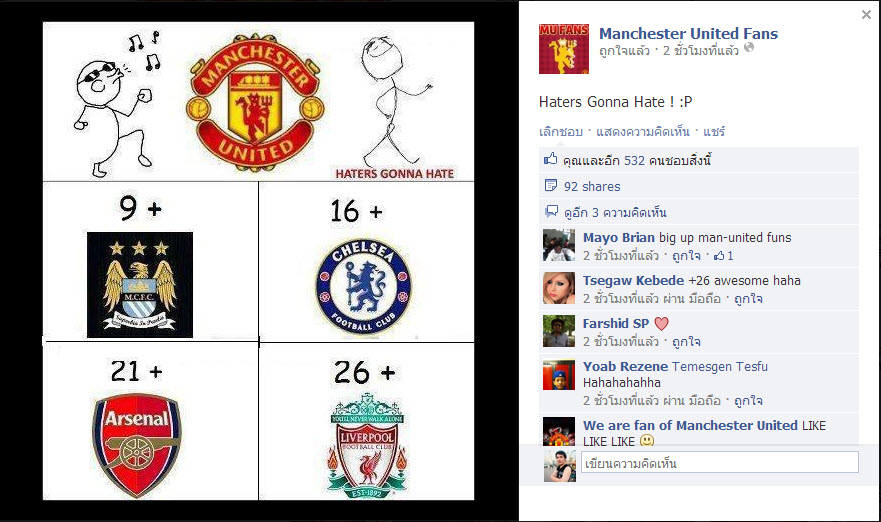Viewport: 881px width, 522px height.
Task: Open Tsegaw Kebede's profile picture
Action: pyautogui.click(x=559, y=288)
